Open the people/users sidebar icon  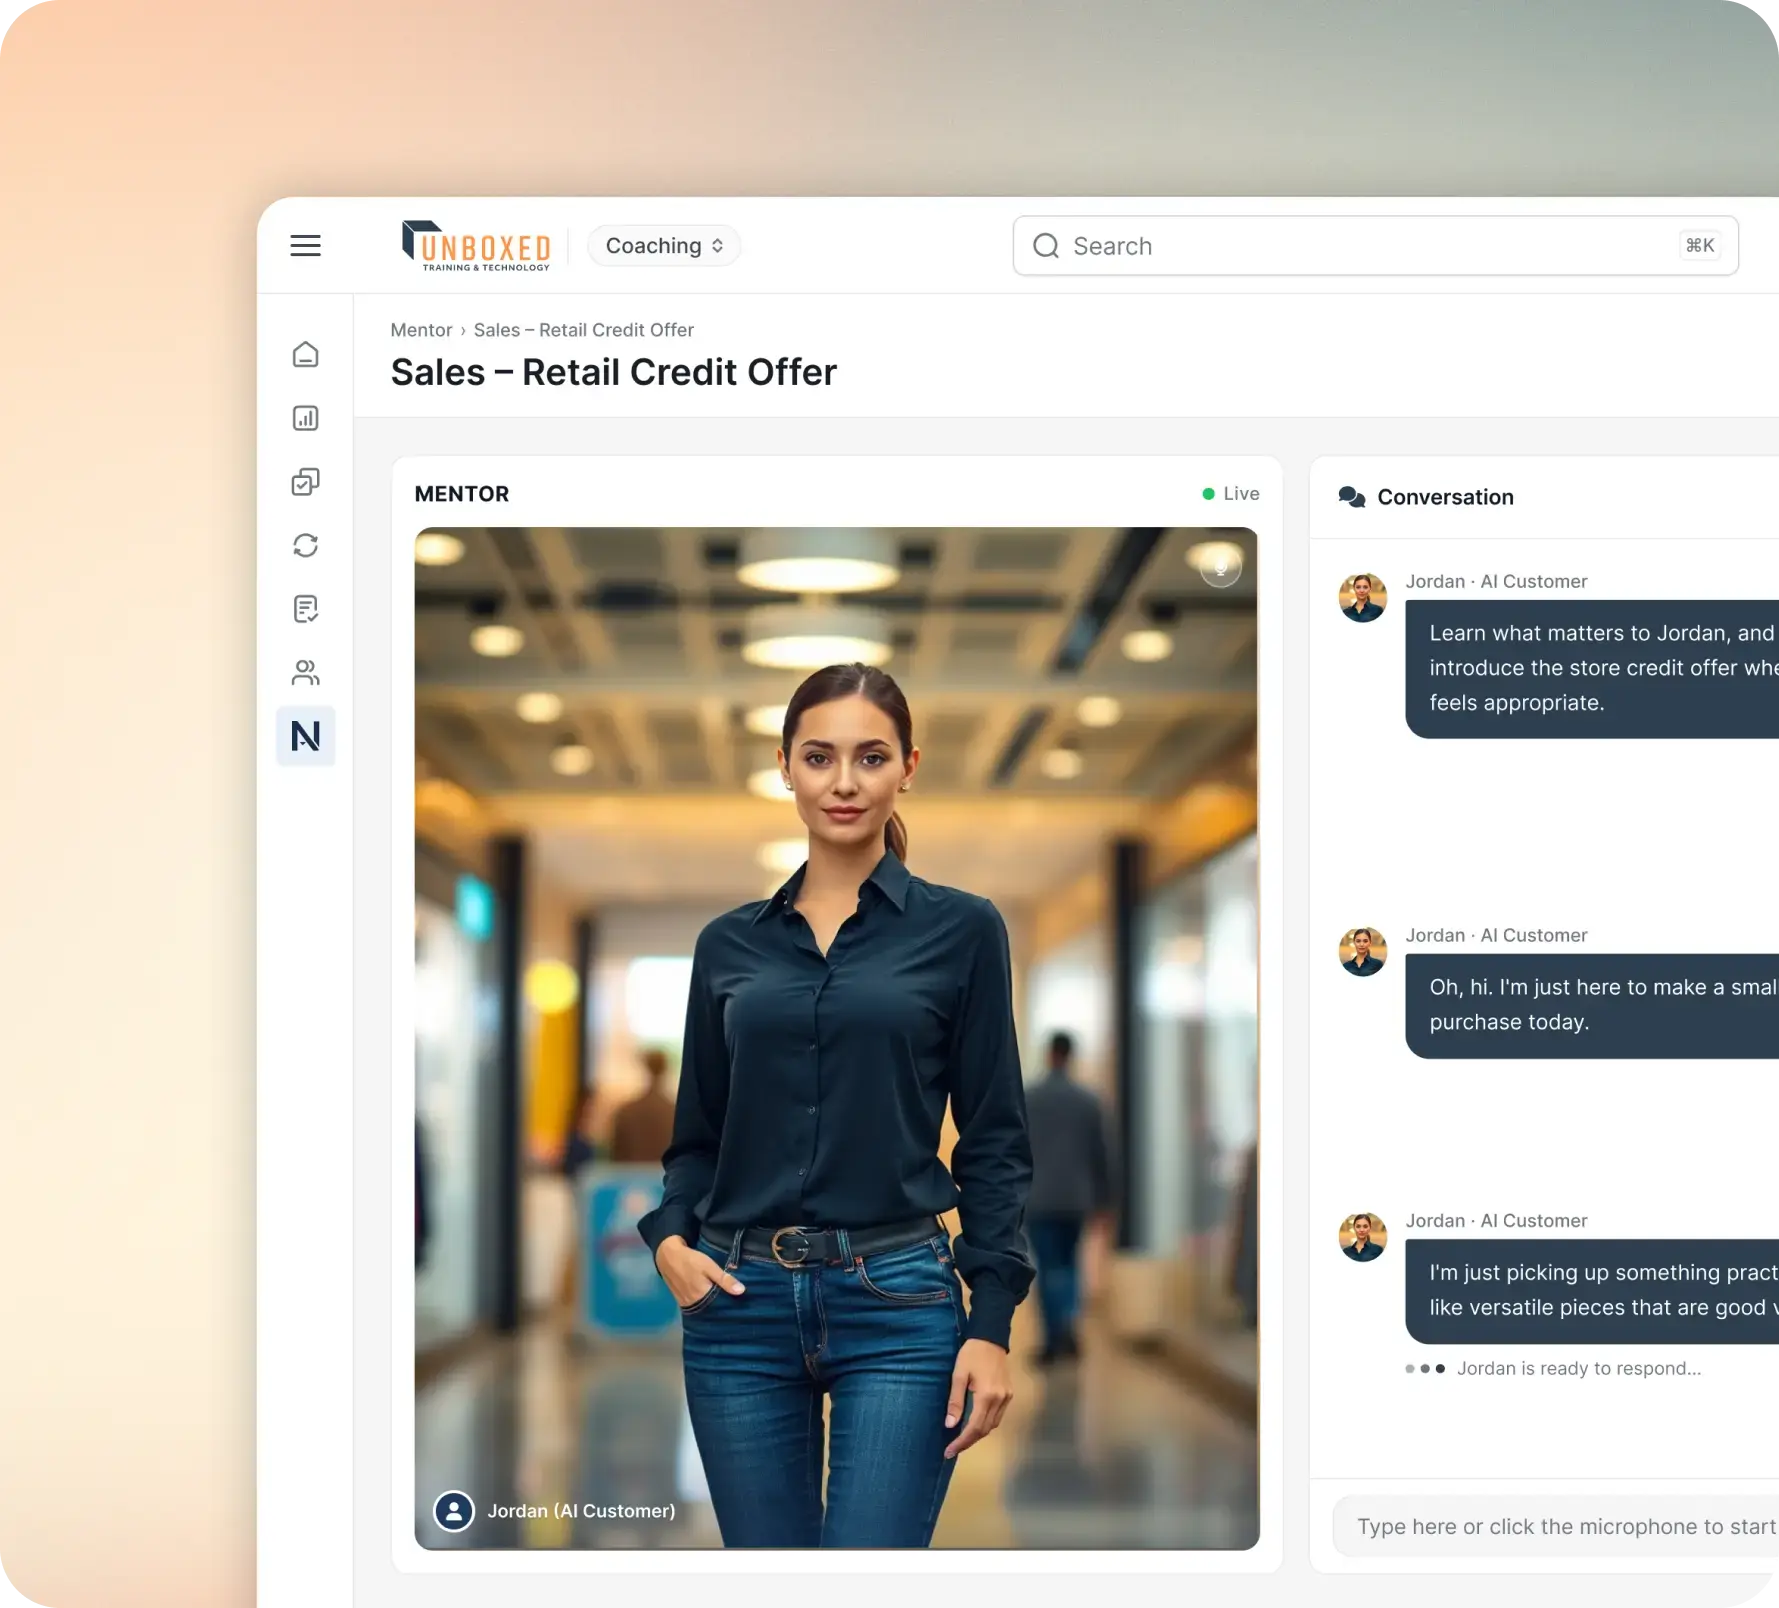click(306, 673)
